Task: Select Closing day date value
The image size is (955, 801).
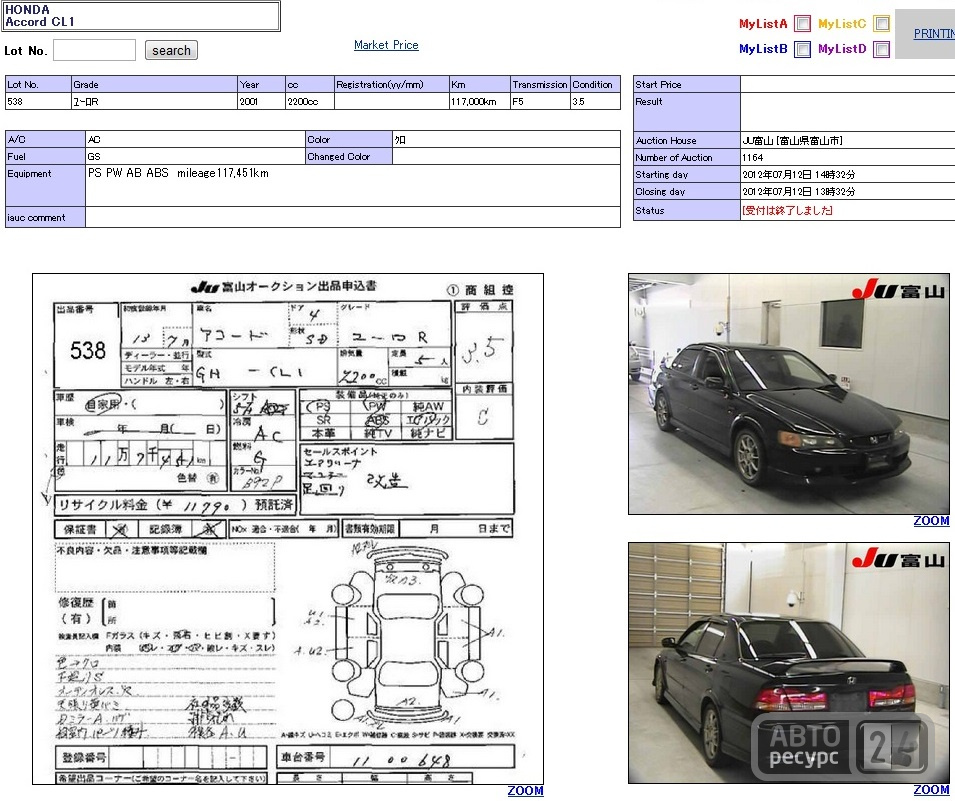Action: 798,191
